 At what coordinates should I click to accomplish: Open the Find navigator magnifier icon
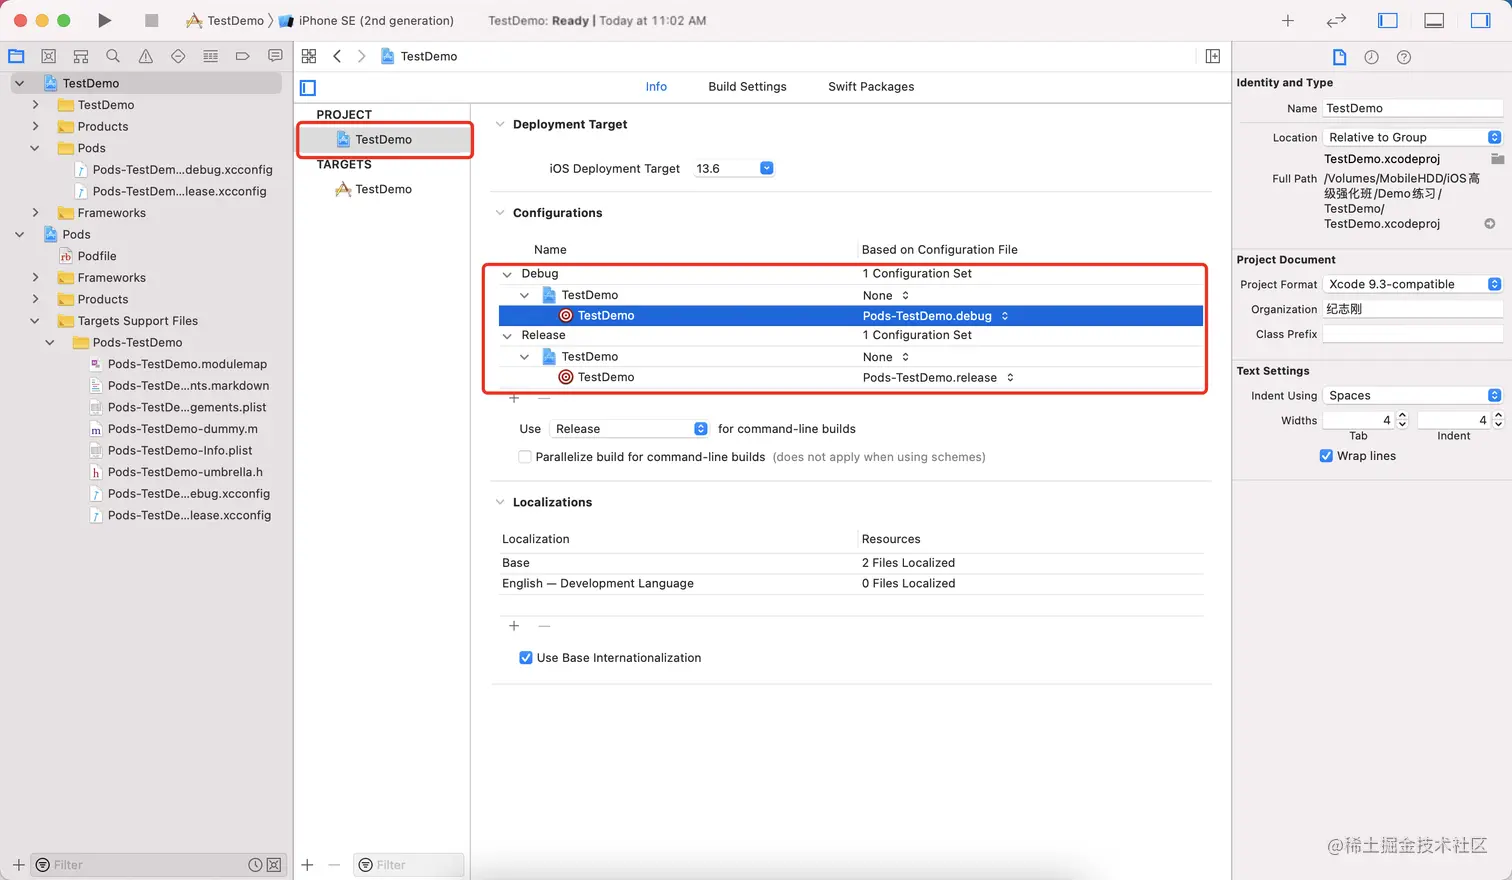click(113, 56)
